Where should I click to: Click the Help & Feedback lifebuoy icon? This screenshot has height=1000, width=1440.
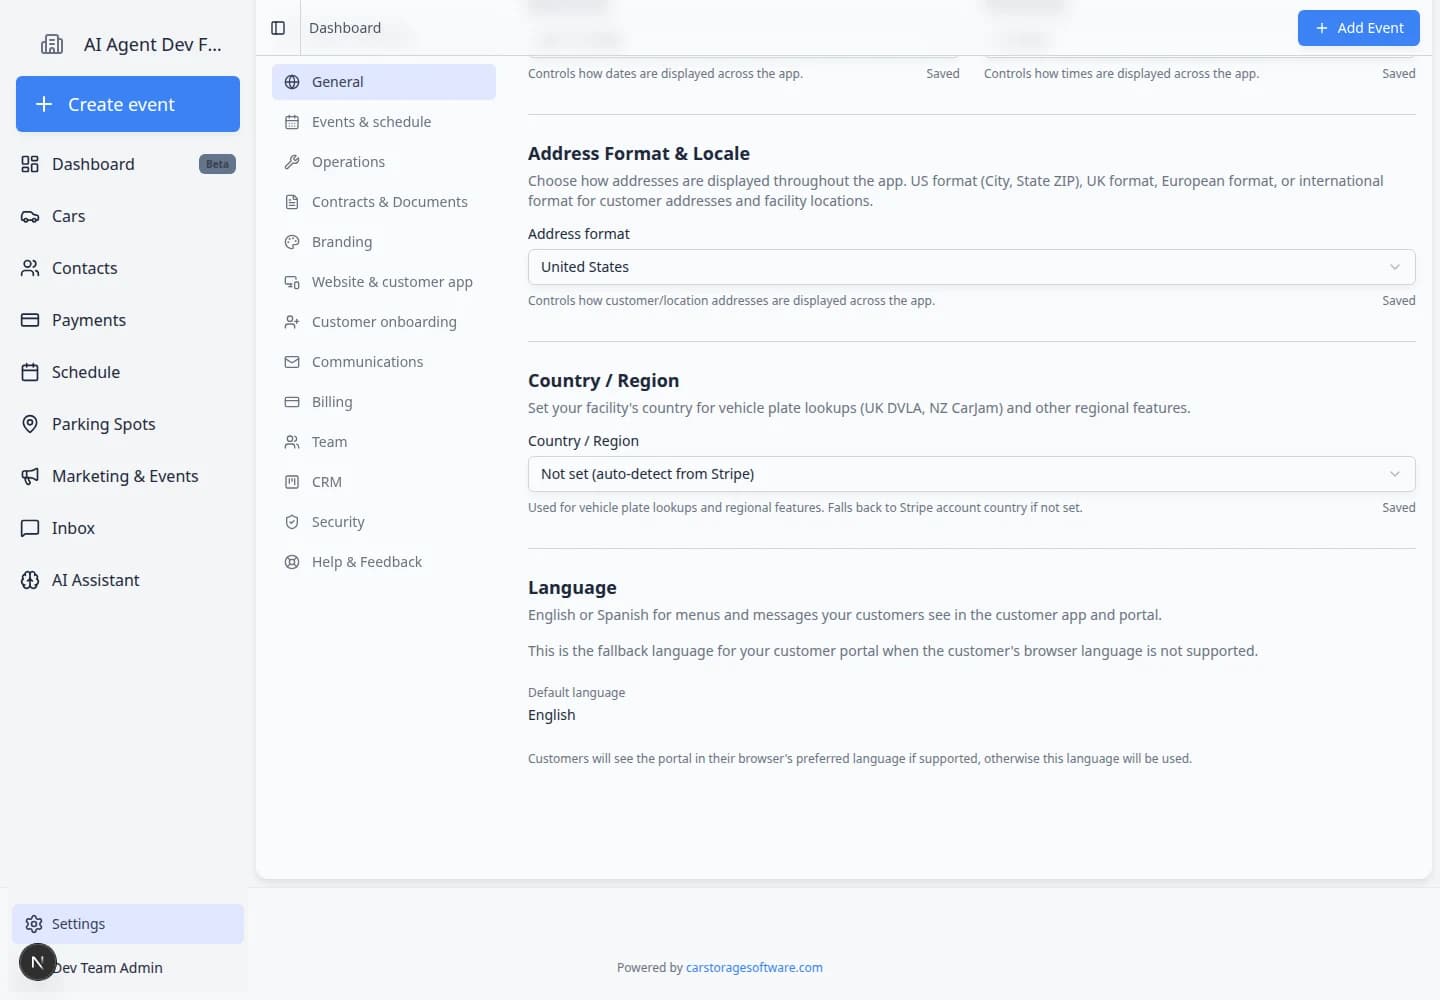pyautogui.click(x=292, y=562)
